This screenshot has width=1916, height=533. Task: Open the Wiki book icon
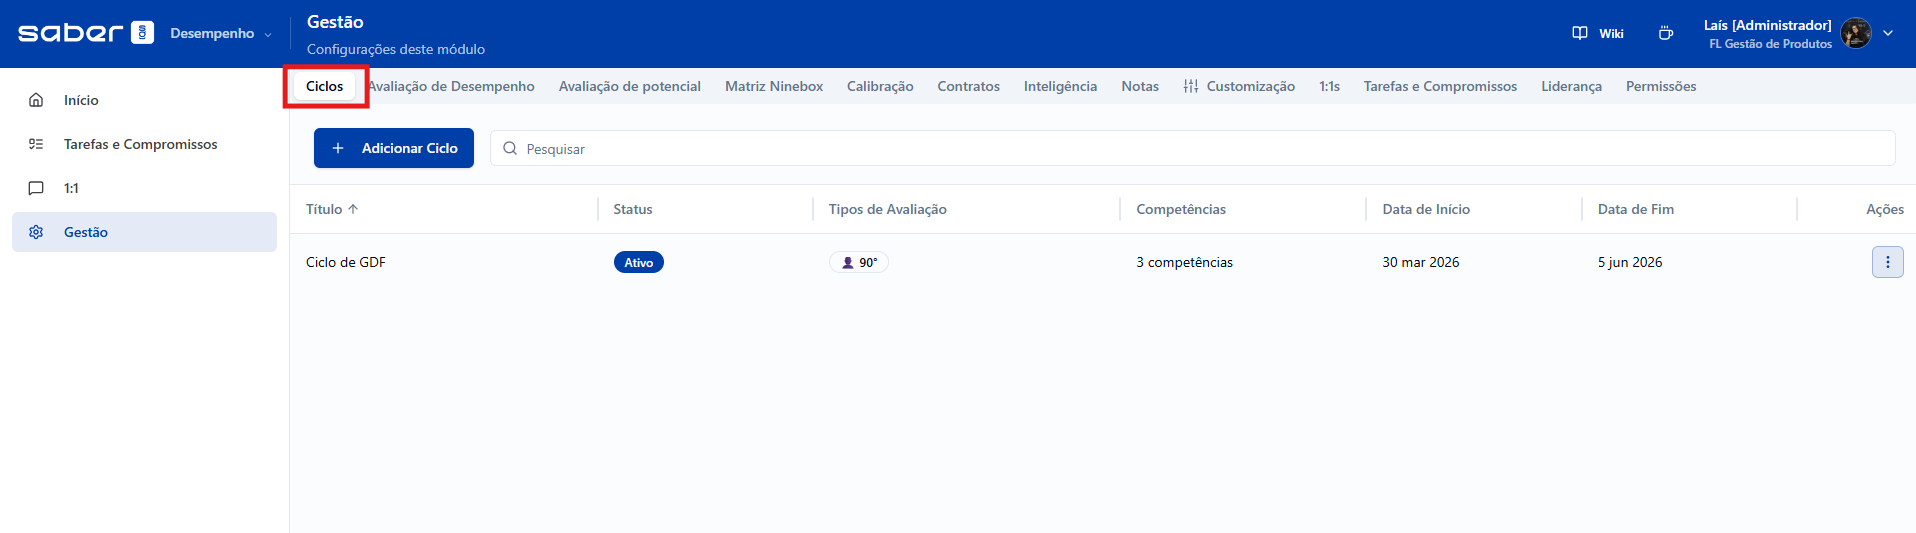pos(1580,33)
